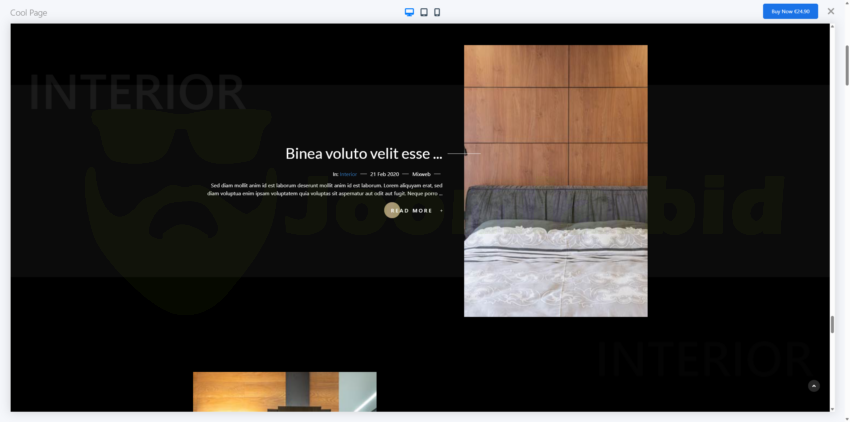Open the Read More link

pyautogui.click(x=412, y=211)
